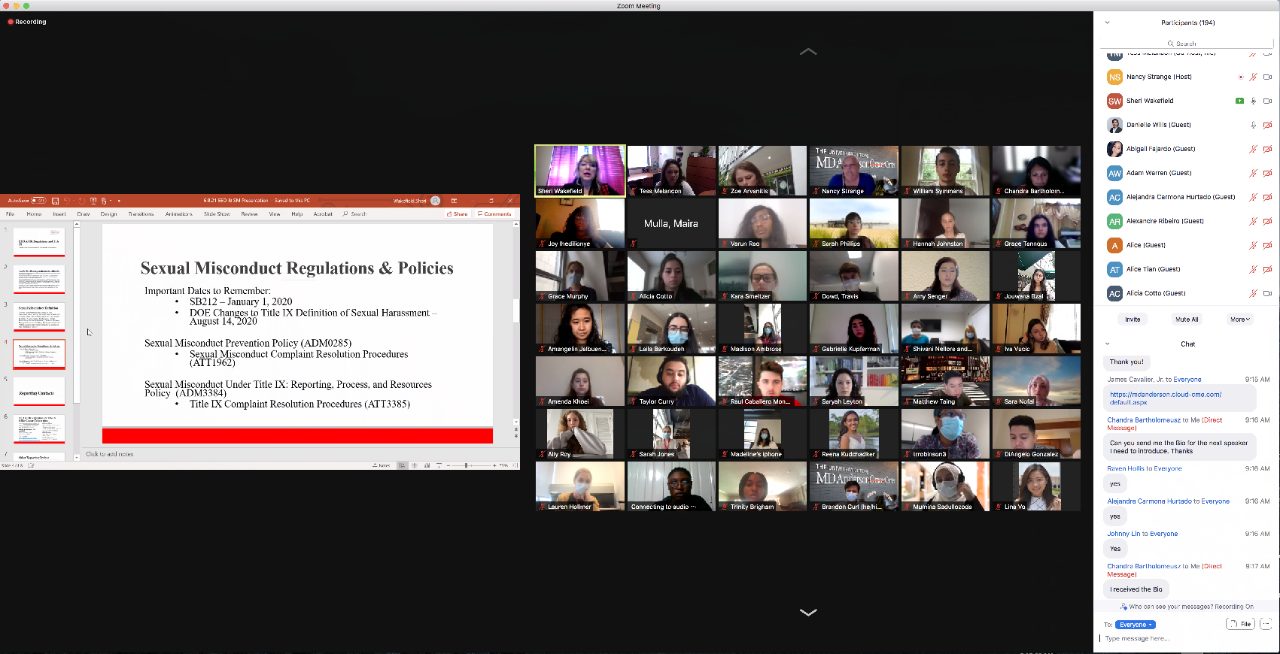
Task: Click Nancy Strange's recording indicator dot
Action: click(1241, 77)
